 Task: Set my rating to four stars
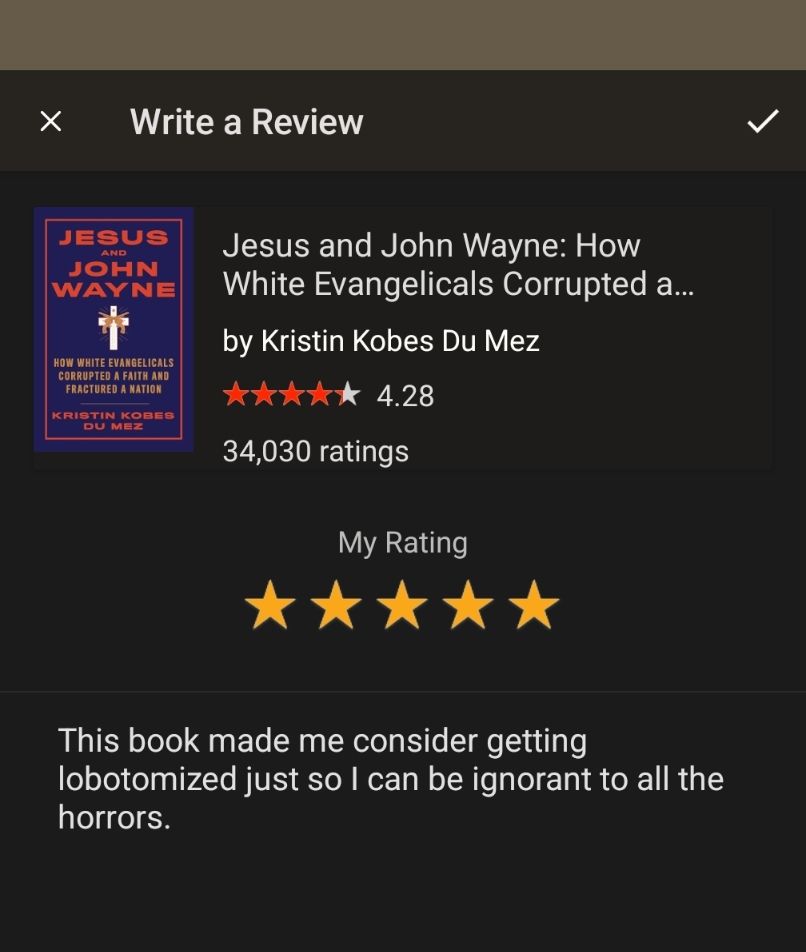[468, 605]
